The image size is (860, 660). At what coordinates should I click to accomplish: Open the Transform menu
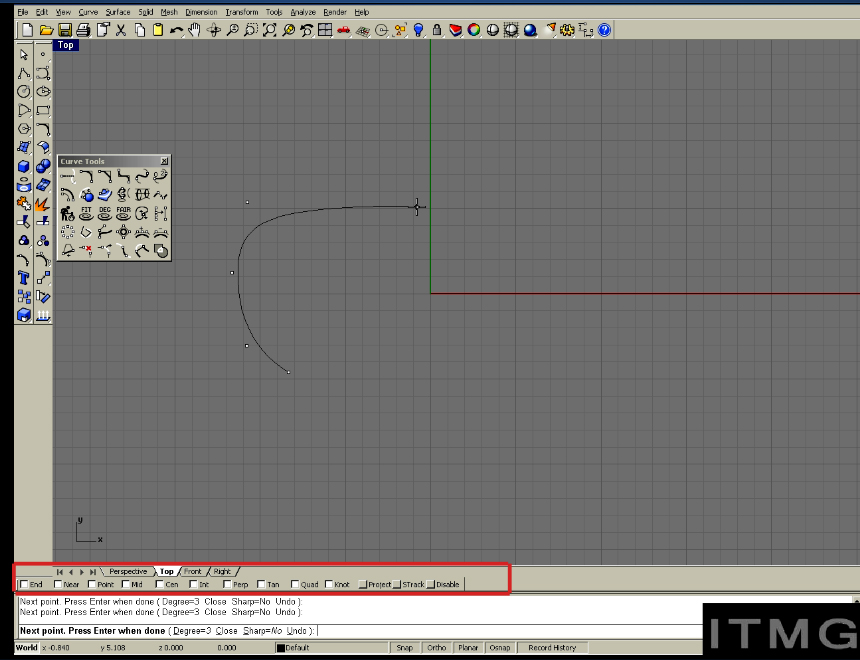[x=242, y=12]
